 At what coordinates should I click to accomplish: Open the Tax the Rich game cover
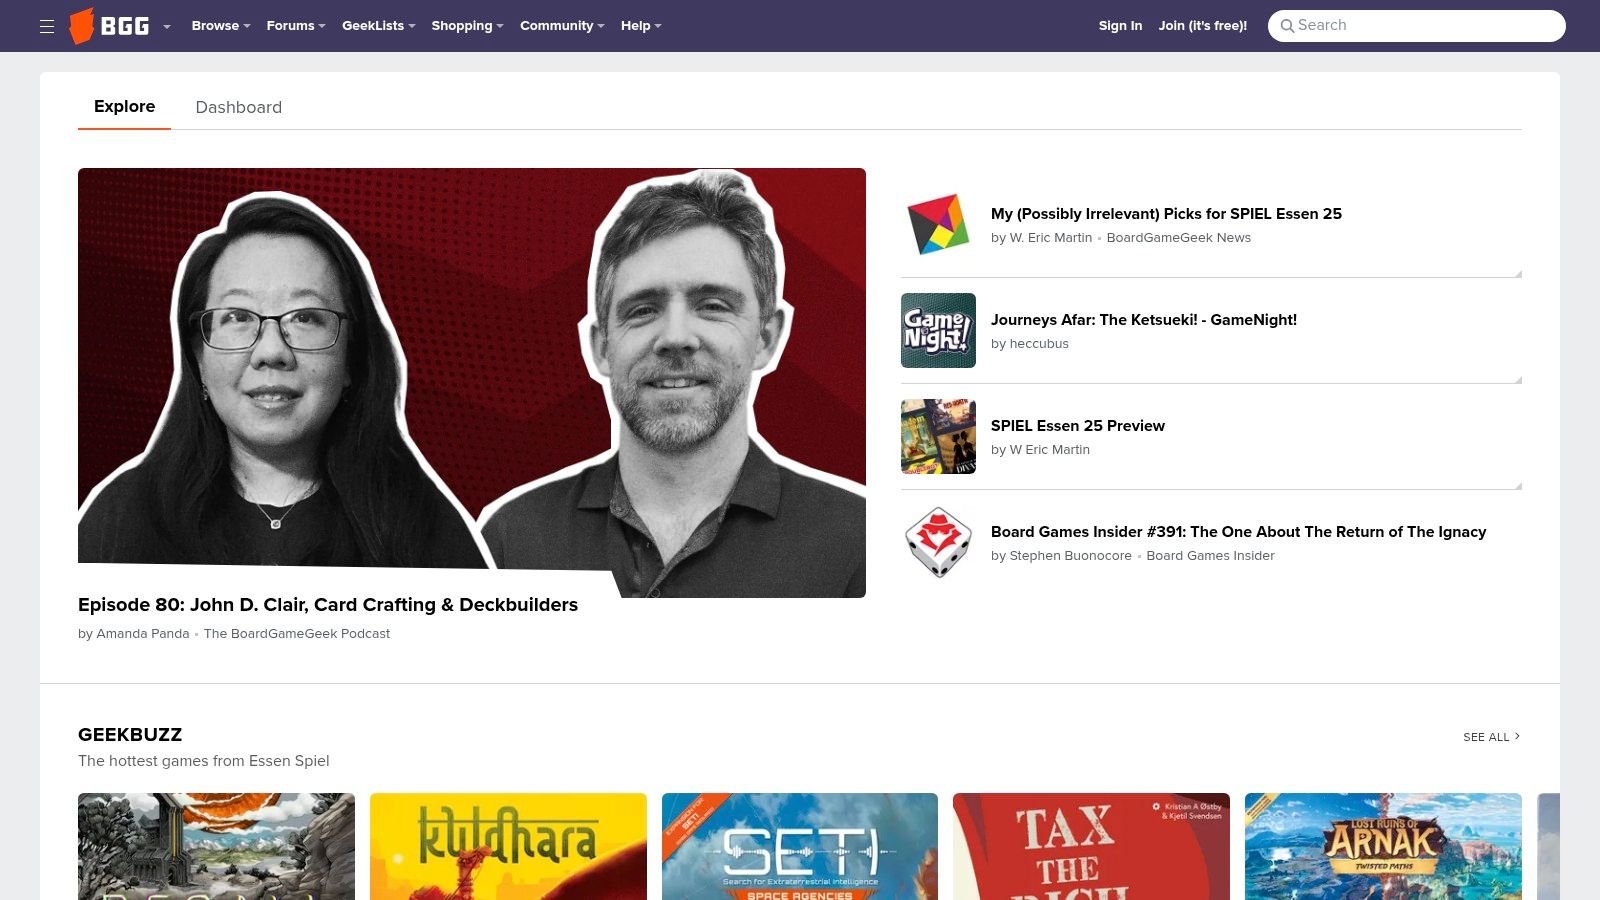pyautogui.click(x=1091, y=847)
